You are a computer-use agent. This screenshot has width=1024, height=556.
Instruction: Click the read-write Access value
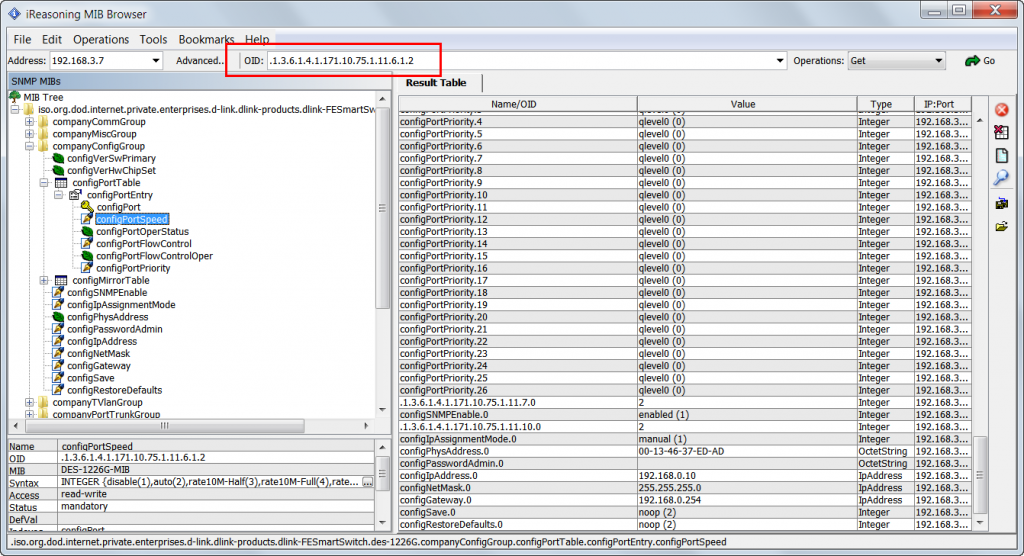click(x=84, y=495)
